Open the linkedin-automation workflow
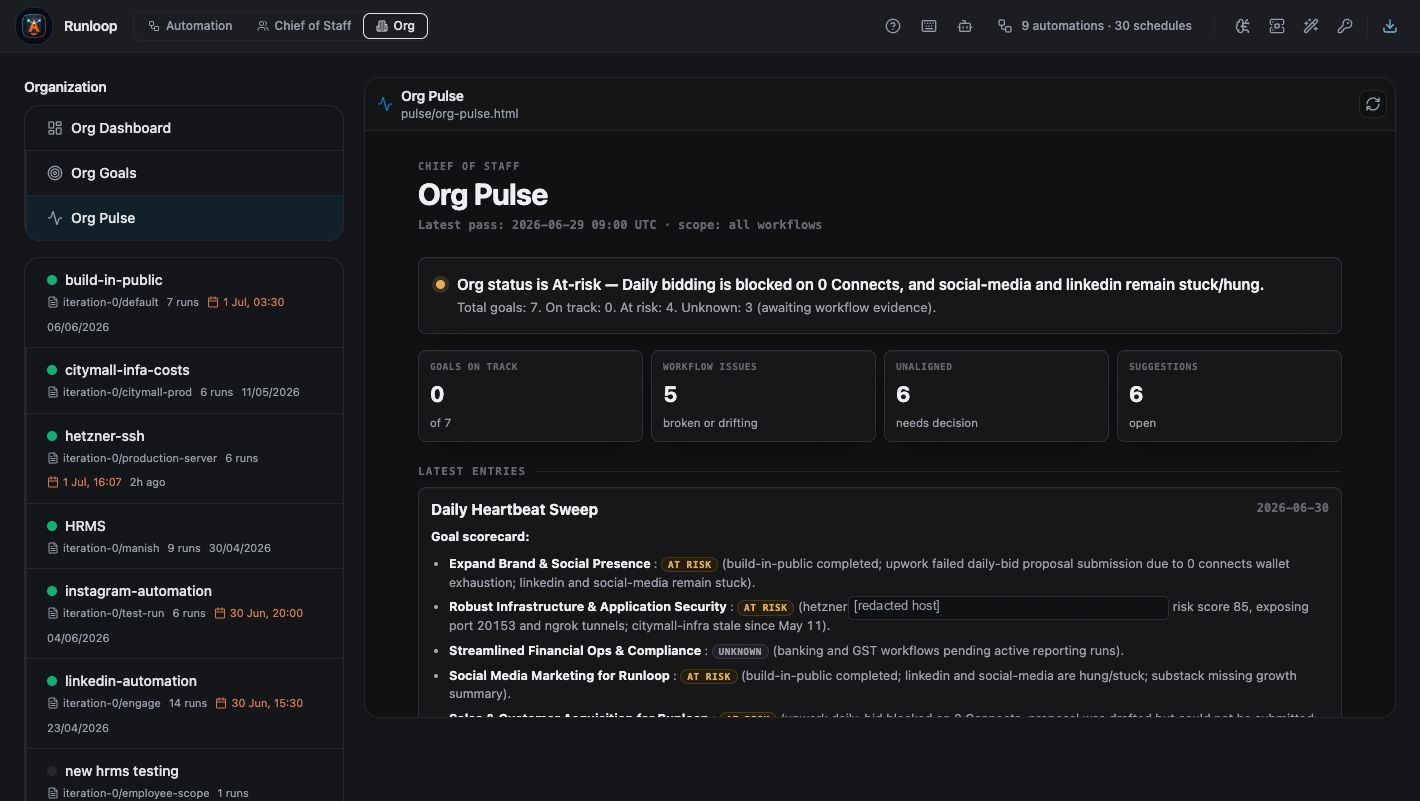This screenshot has height=801, width=1420. (x=184, y=703)
